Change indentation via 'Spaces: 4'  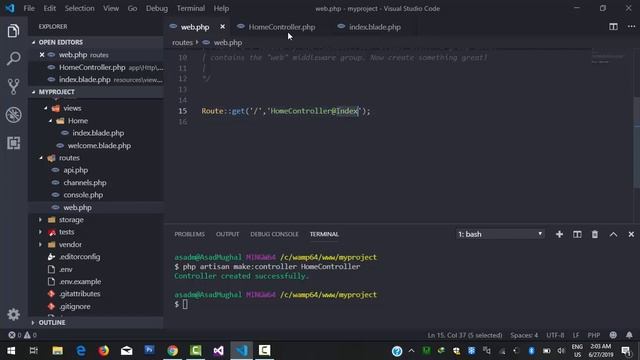point(524,335)
